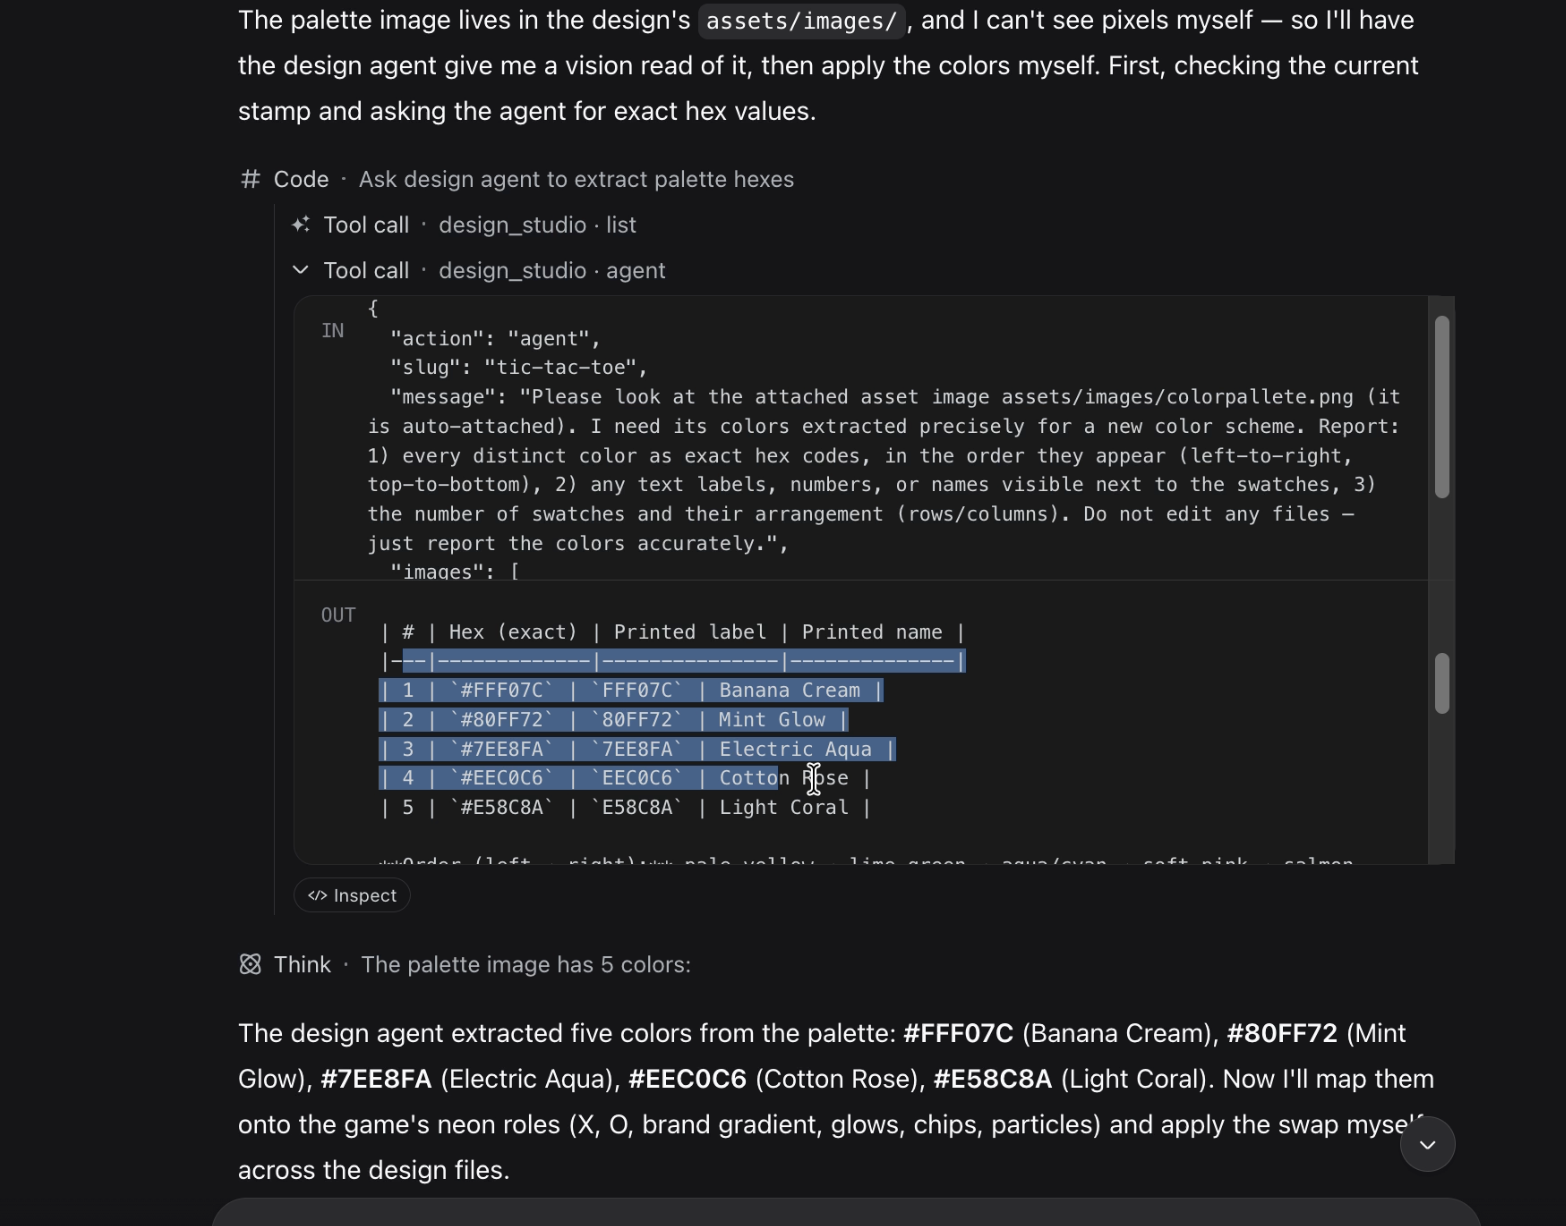Collapse the design_studio · agent tool call chevron
1566x1226 pixels.
[x=300, y=270]
